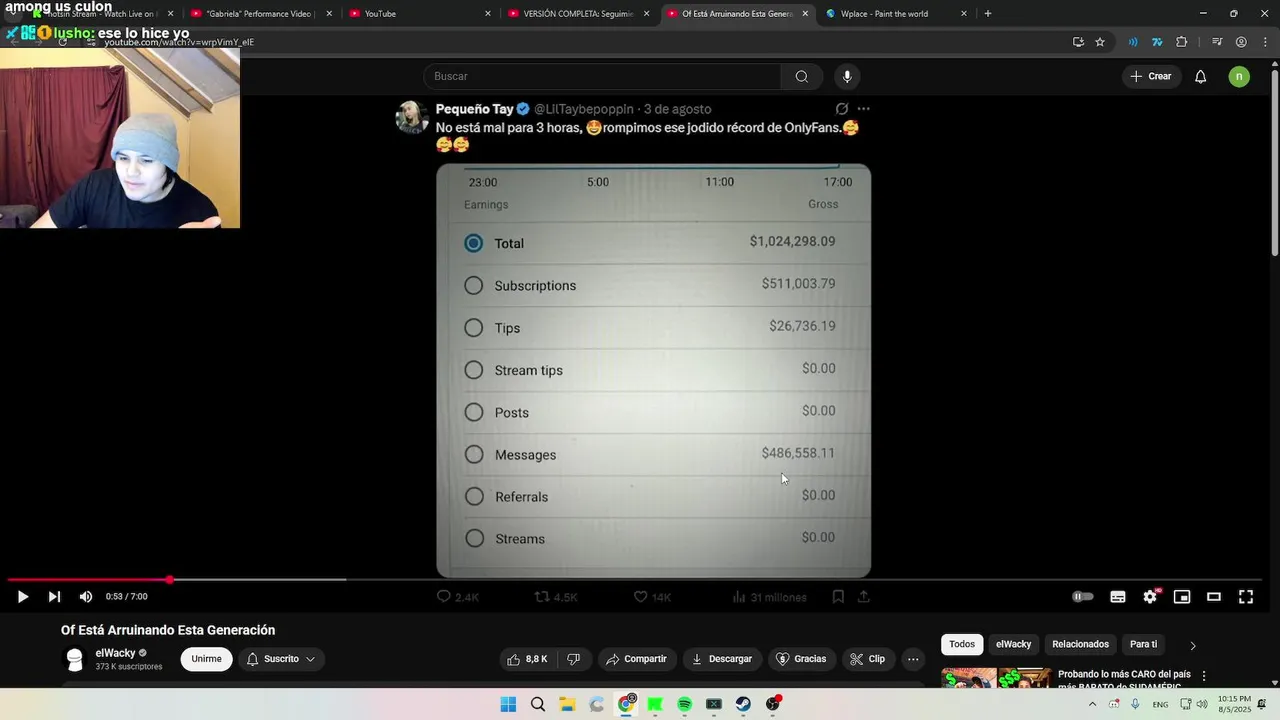This screenshot has width=1280, height=720.
Task: Switch to miniplayer mode
Action: 1182,597
